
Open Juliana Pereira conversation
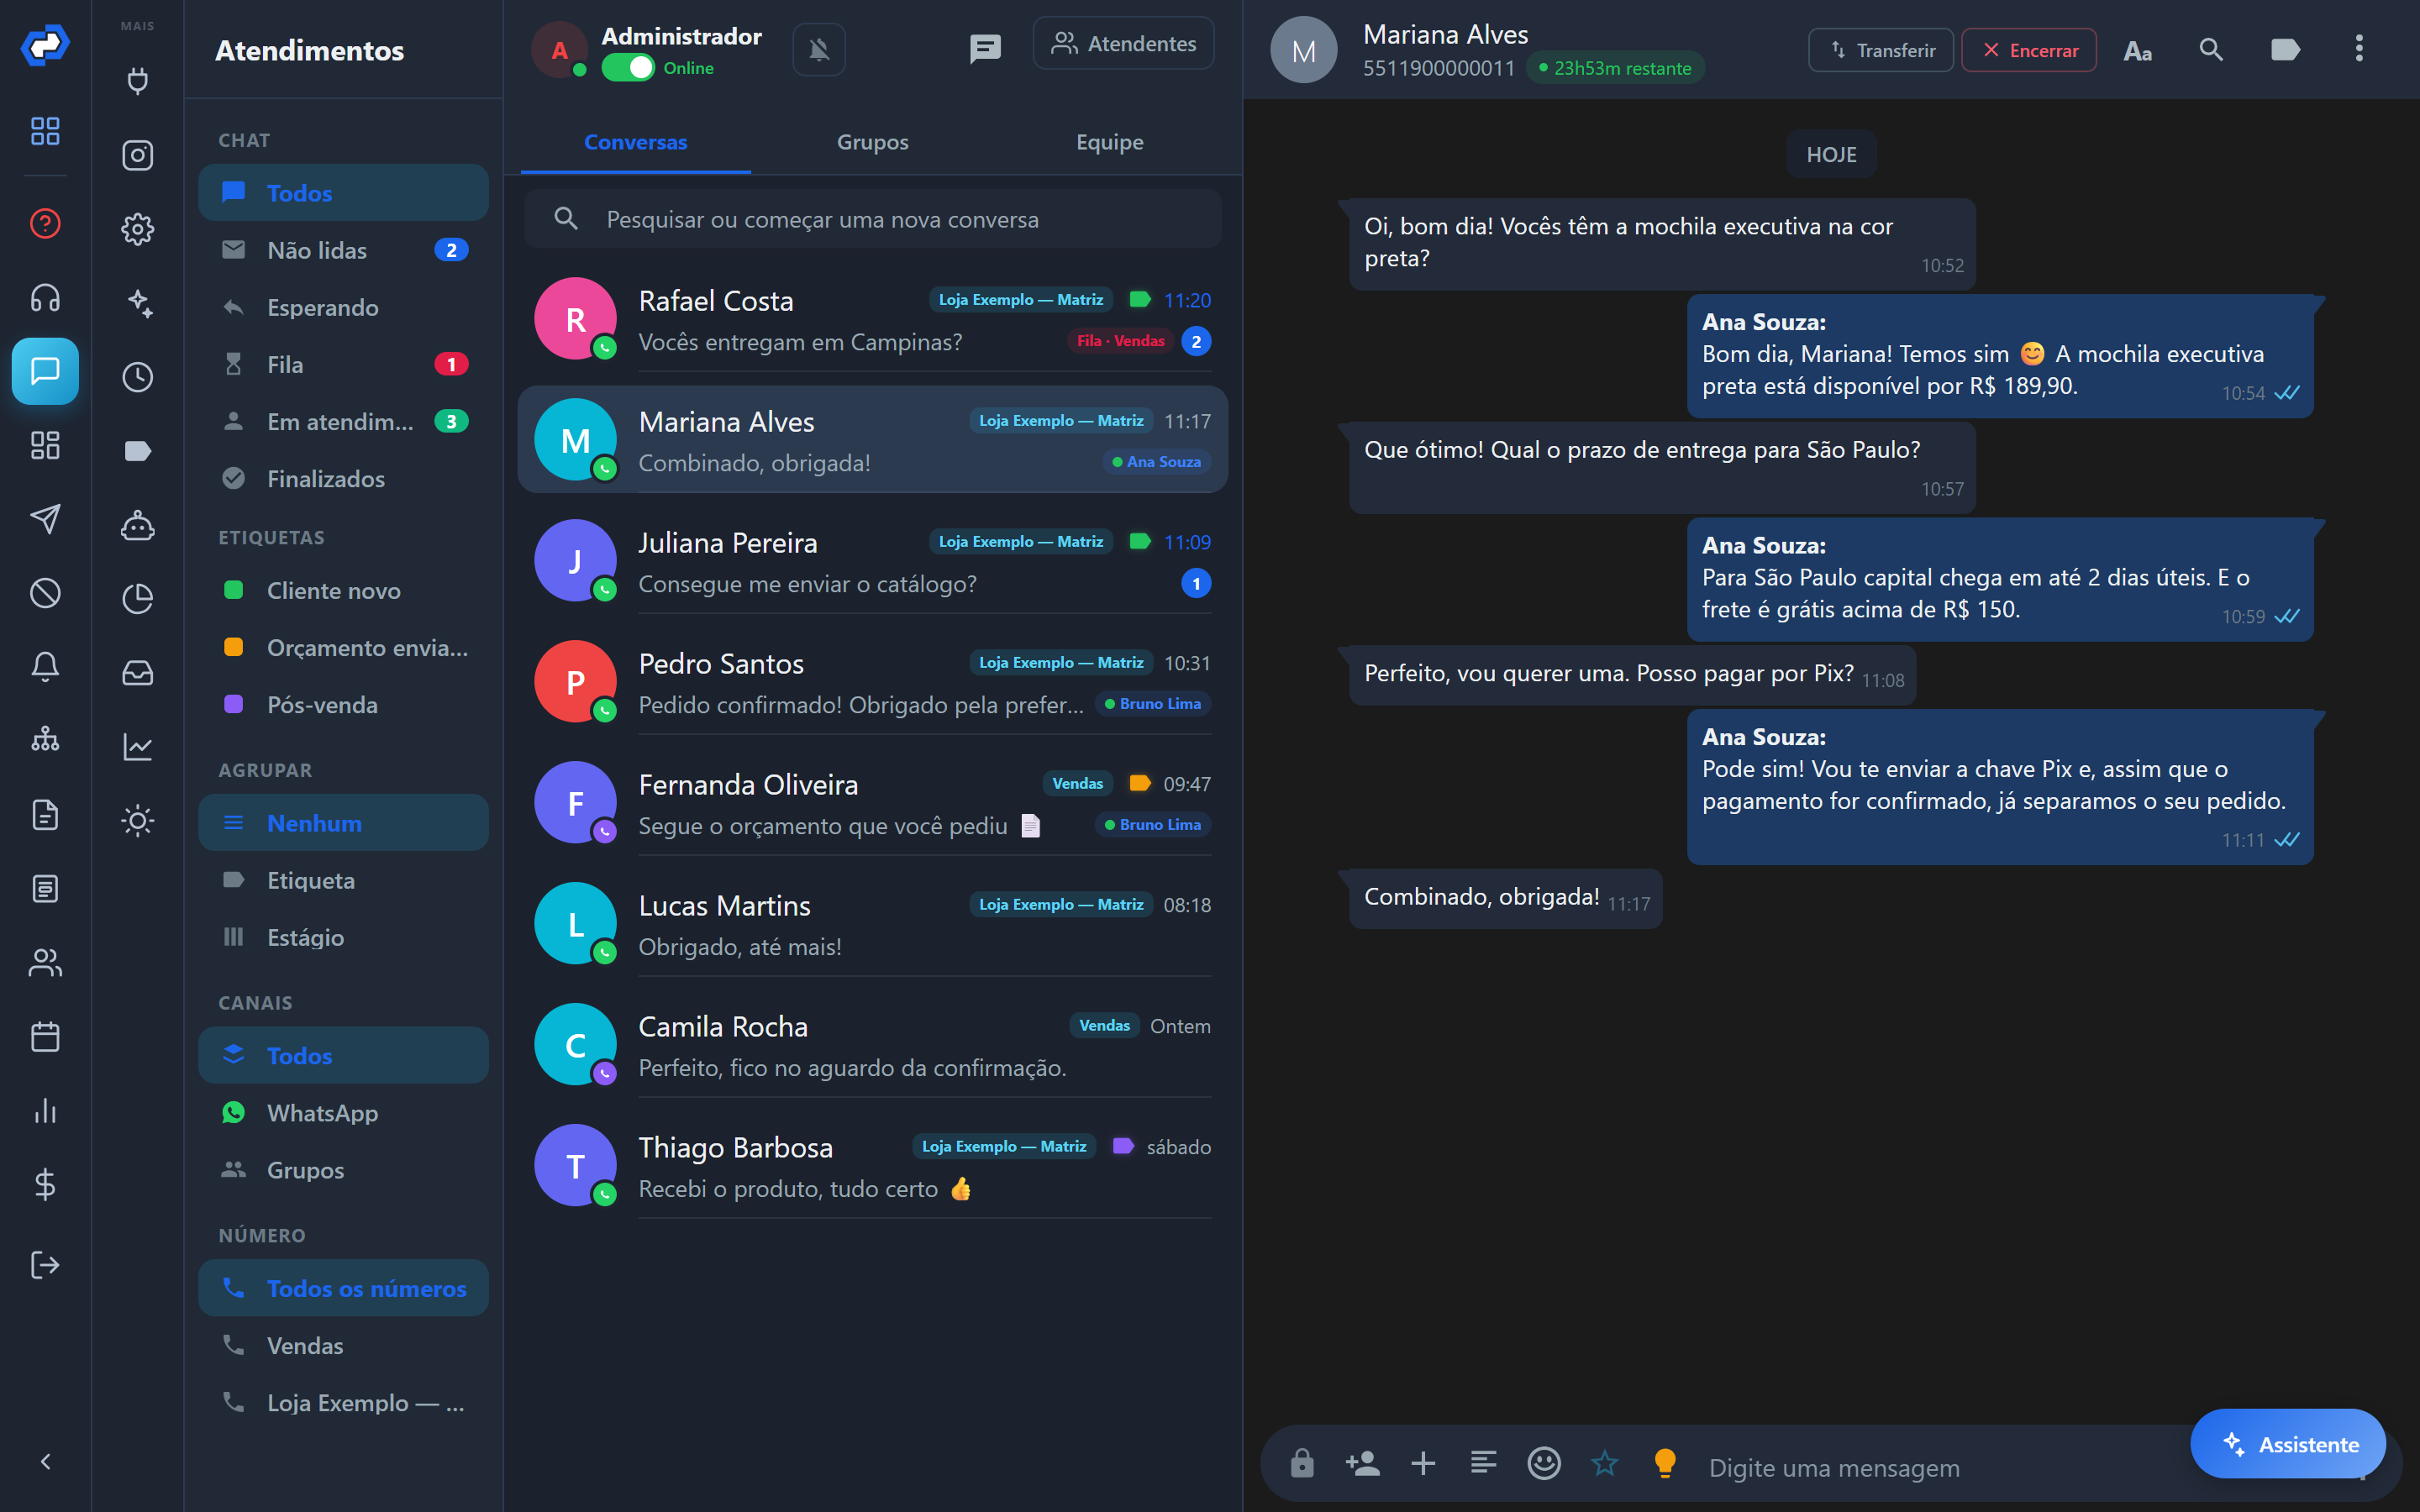pyautogui.click(x=873, y=562)
